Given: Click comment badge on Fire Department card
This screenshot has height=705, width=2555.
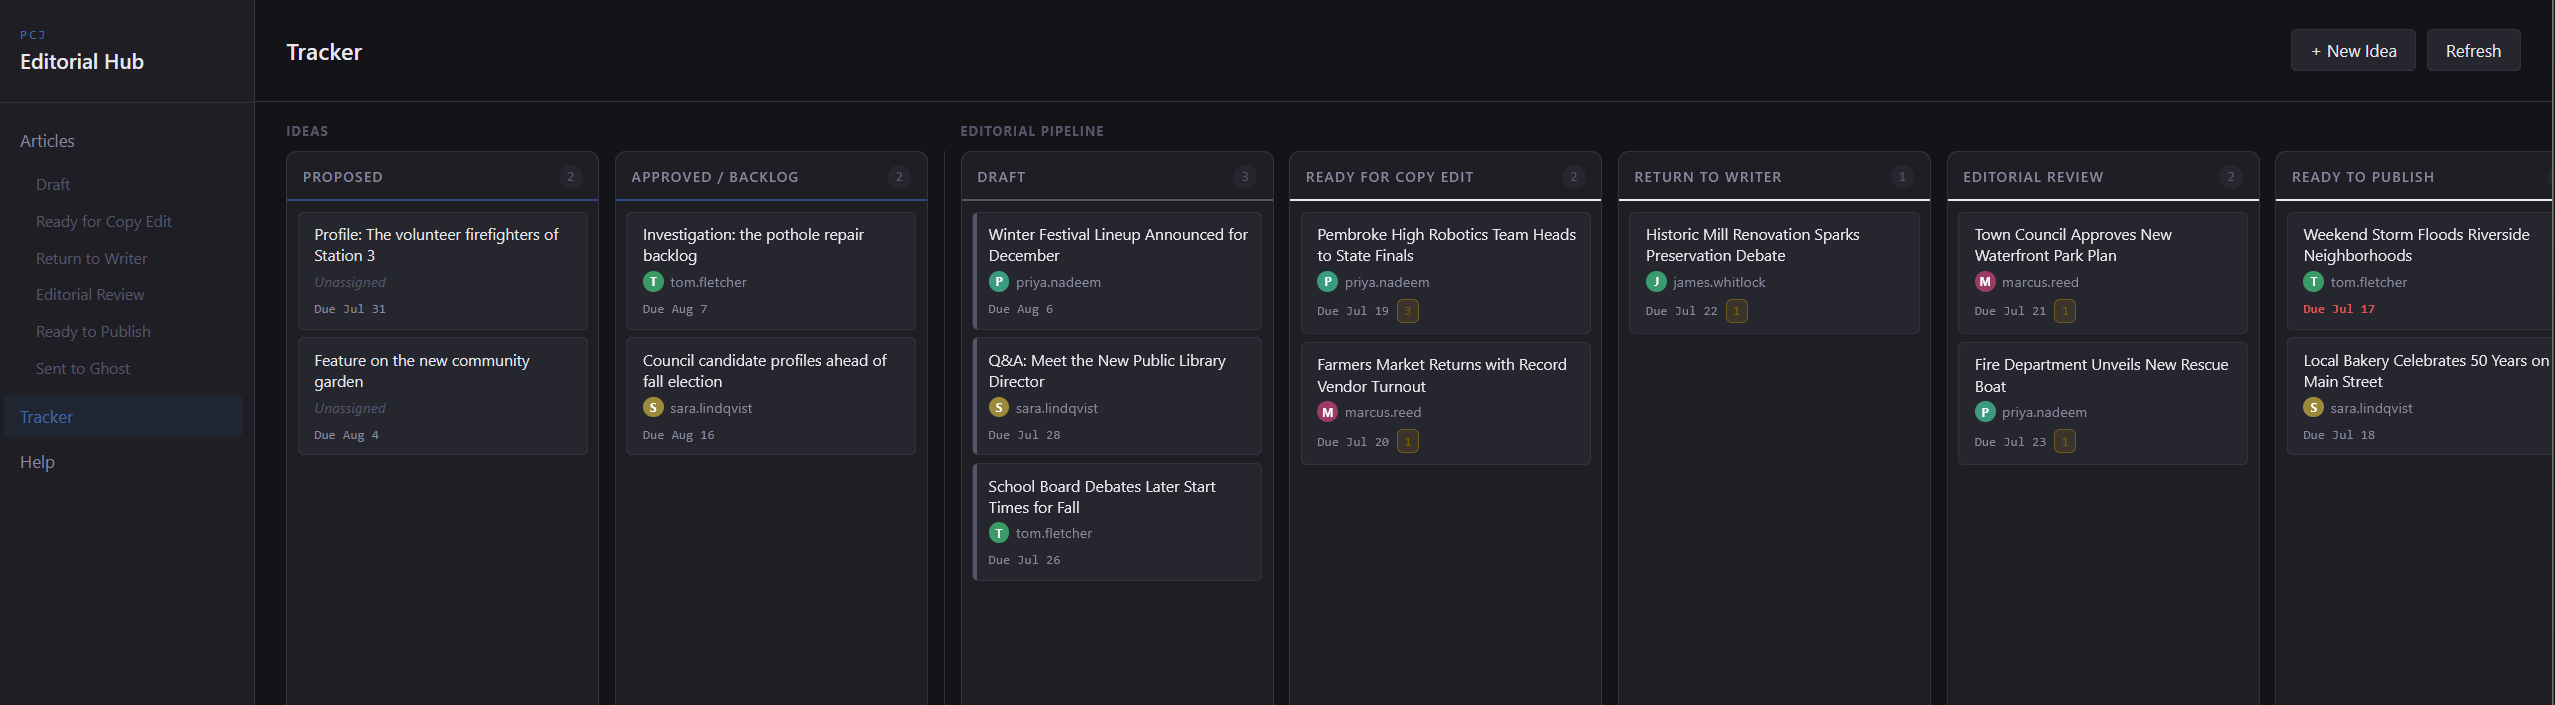Looking at the screenshot, I should [x=2064, y=441].
